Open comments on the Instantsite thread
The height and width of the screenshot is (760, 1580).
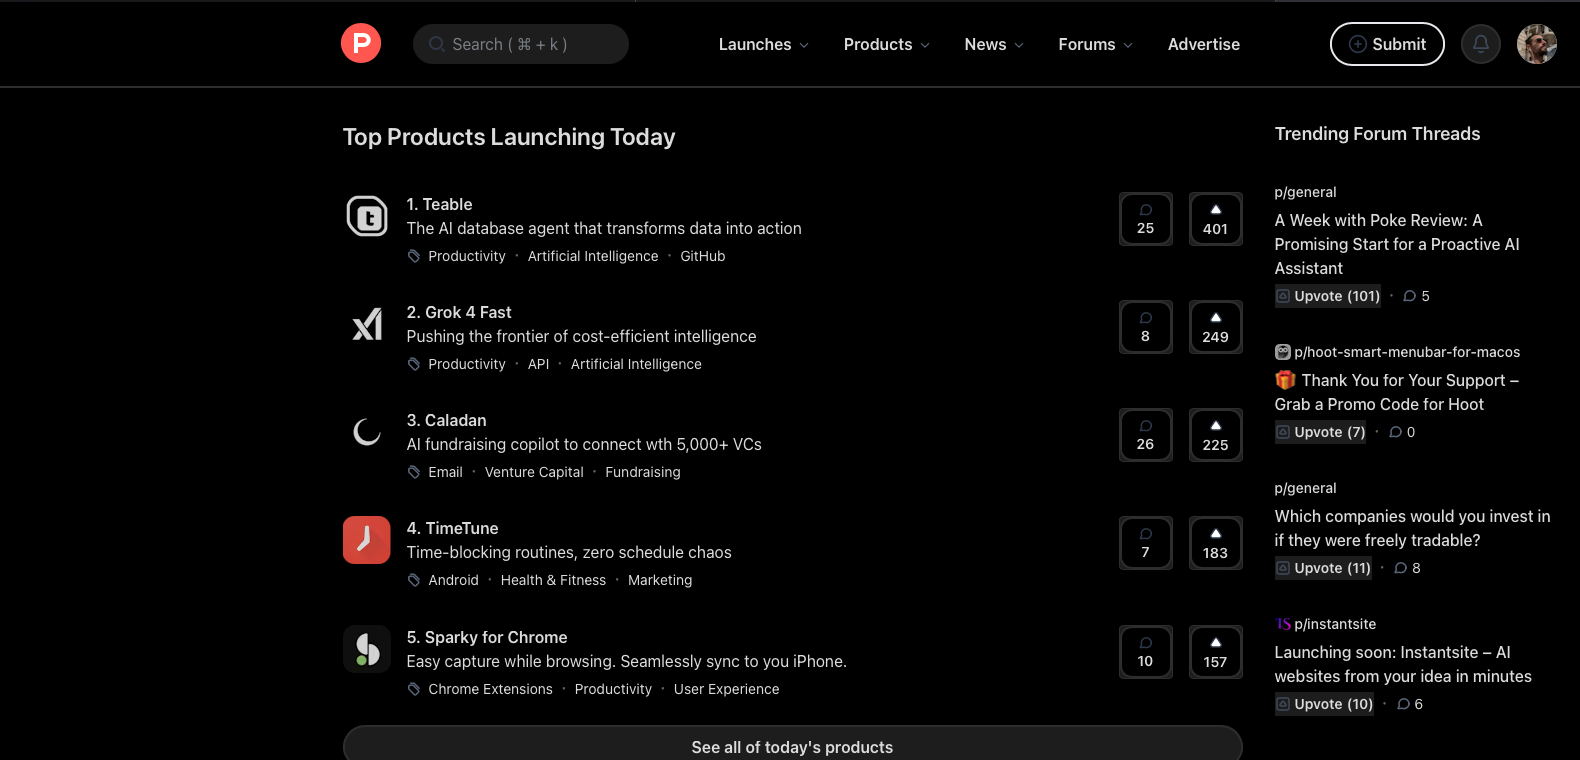coord(1410,704)
